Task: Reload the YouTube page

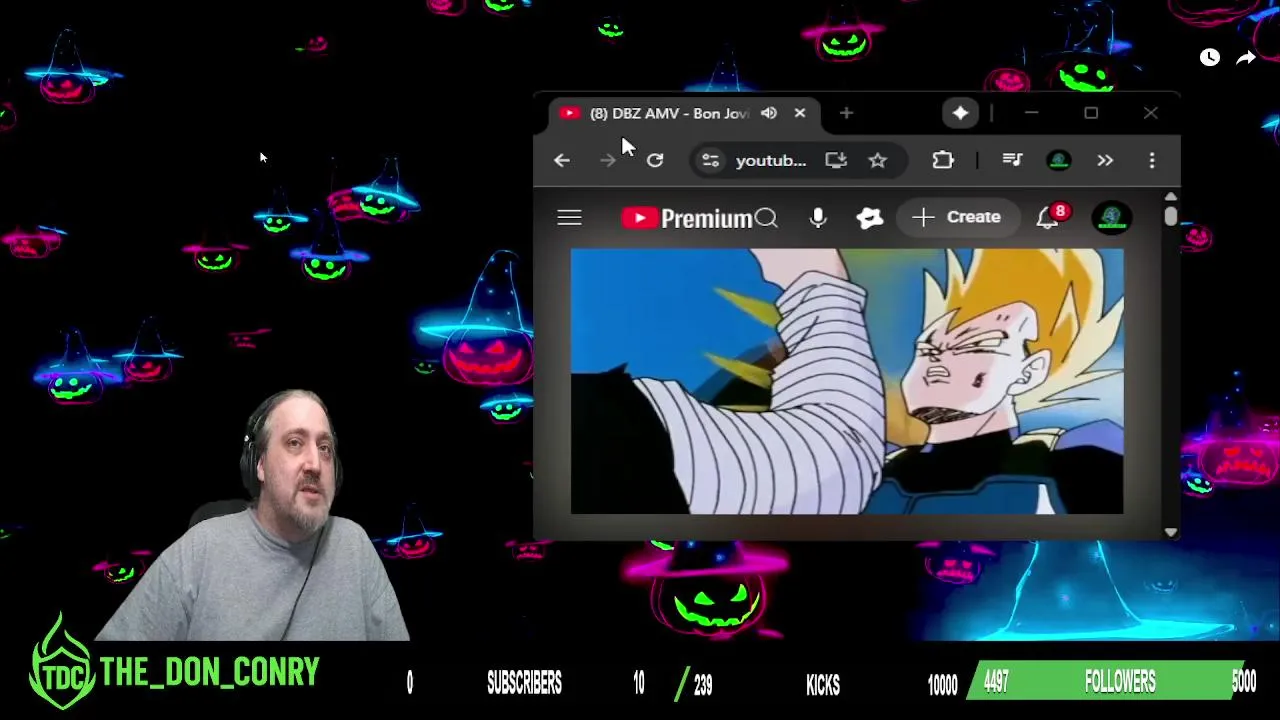Action: point(655,160)
